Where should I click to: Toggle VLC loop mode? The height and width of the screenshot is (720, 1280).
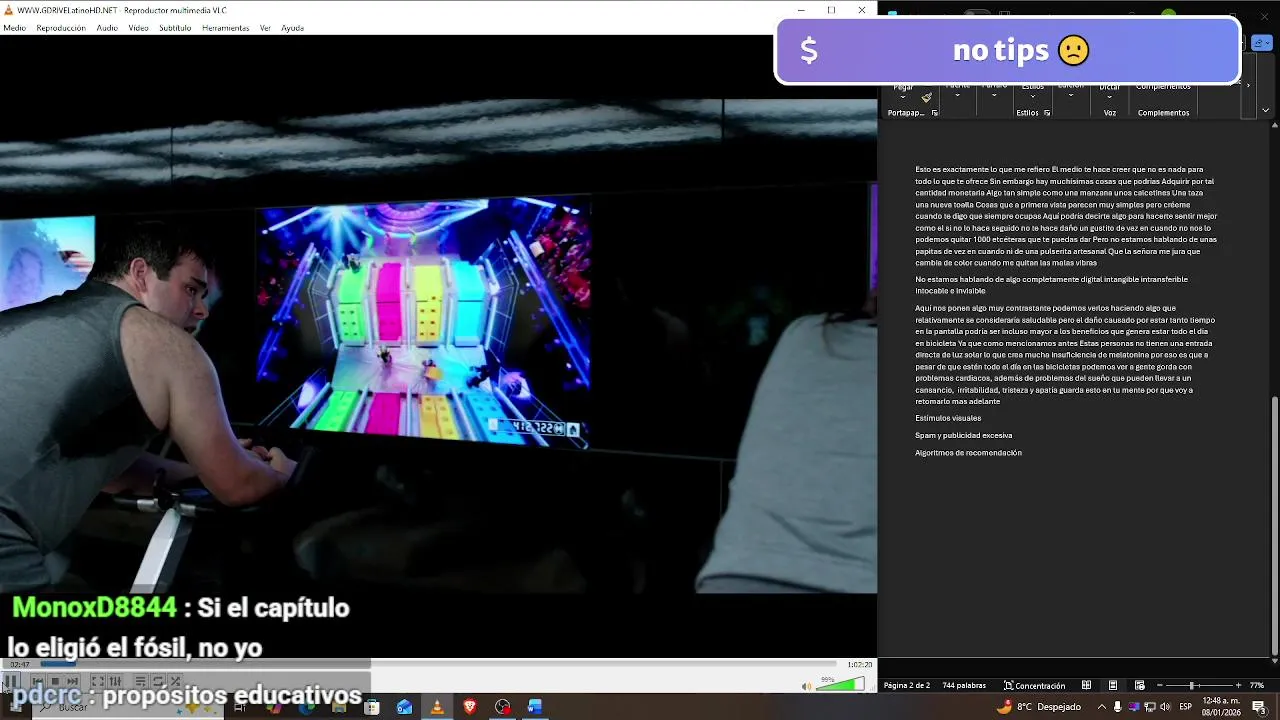(x=158, y=681)
